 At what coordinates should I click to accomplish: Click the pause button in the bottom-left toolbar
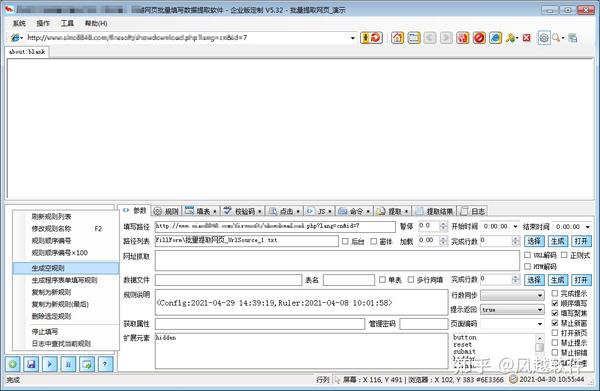[68, 364]
